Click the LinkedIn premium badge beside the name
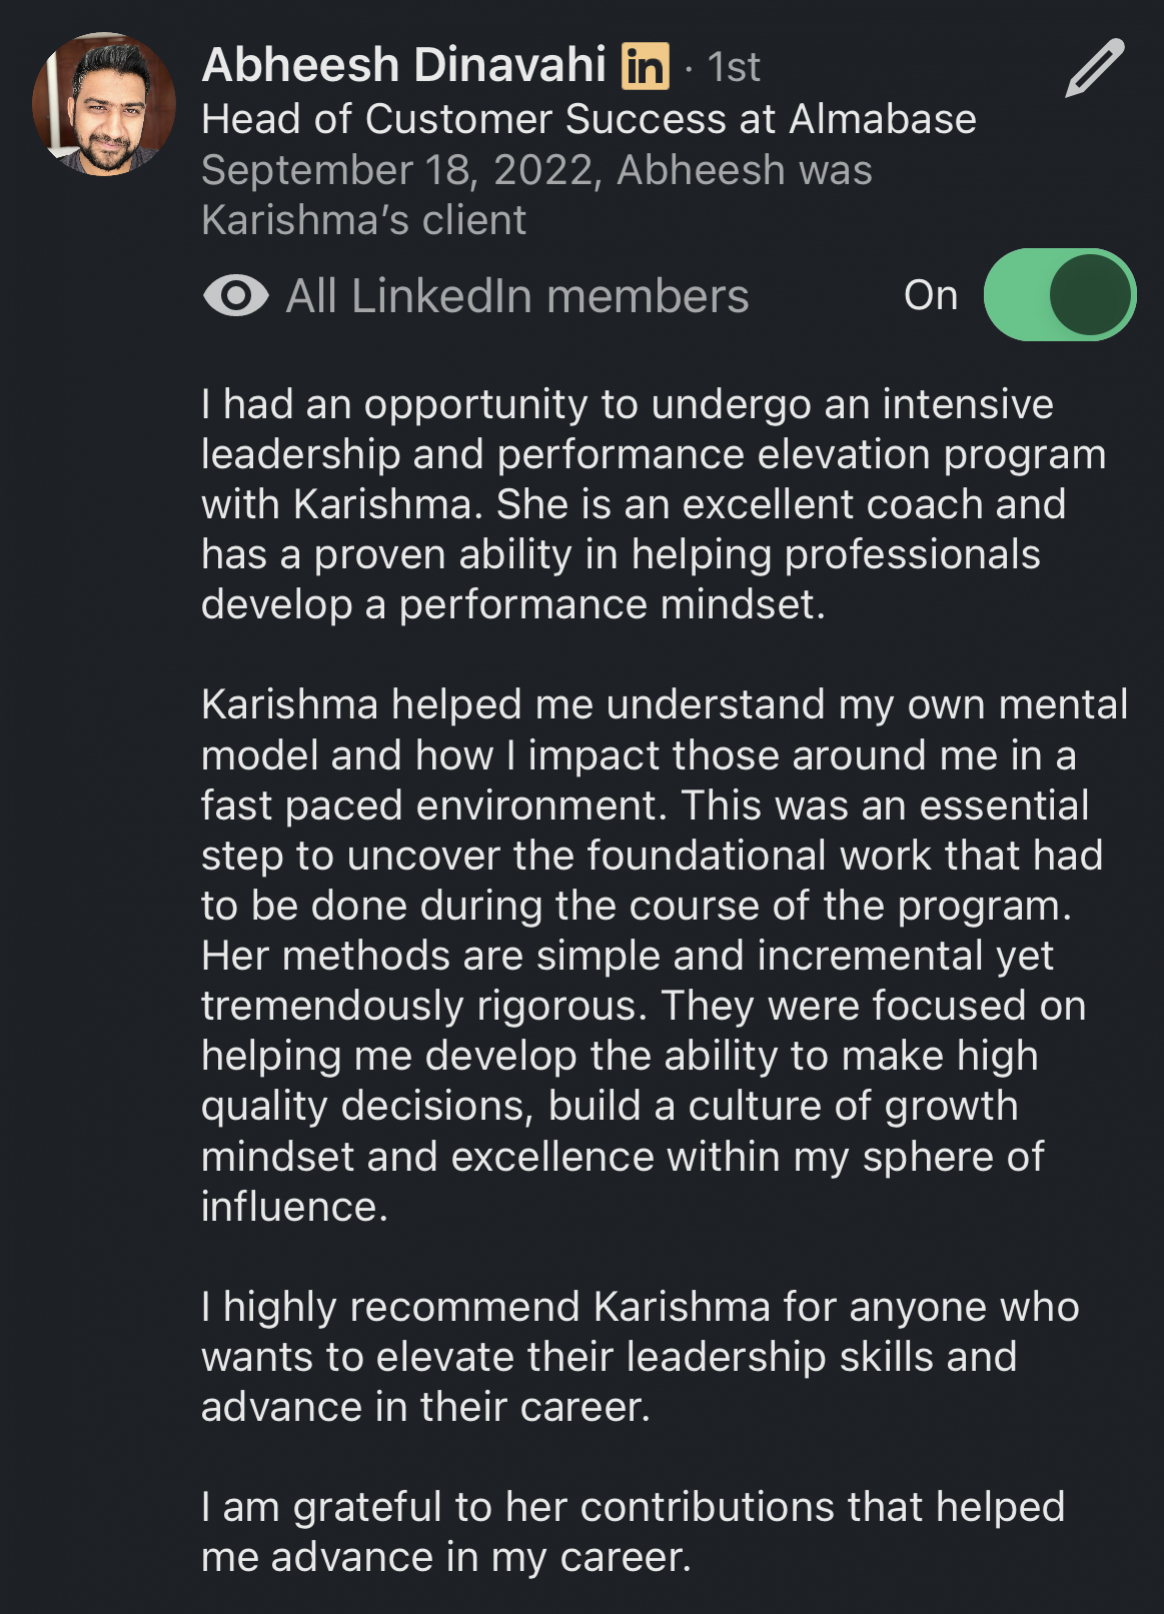Screen dimensions: 1164x1614 (645, 67)
